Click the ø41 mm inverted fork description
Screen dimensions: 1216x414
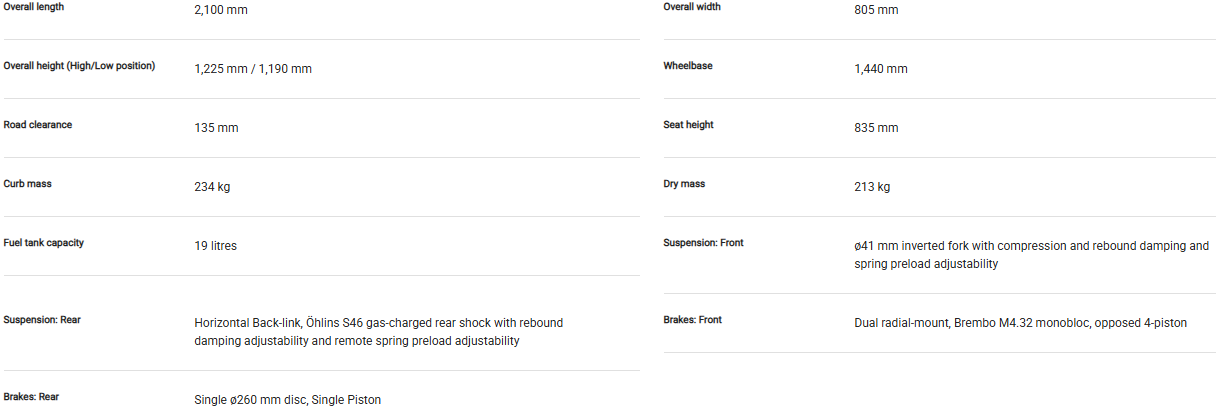1031,255
